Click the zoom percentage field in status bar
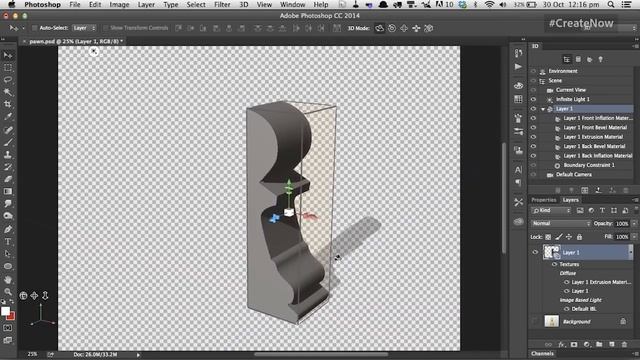Viewport: 640px width, 360px height. (x=32, y=355)
